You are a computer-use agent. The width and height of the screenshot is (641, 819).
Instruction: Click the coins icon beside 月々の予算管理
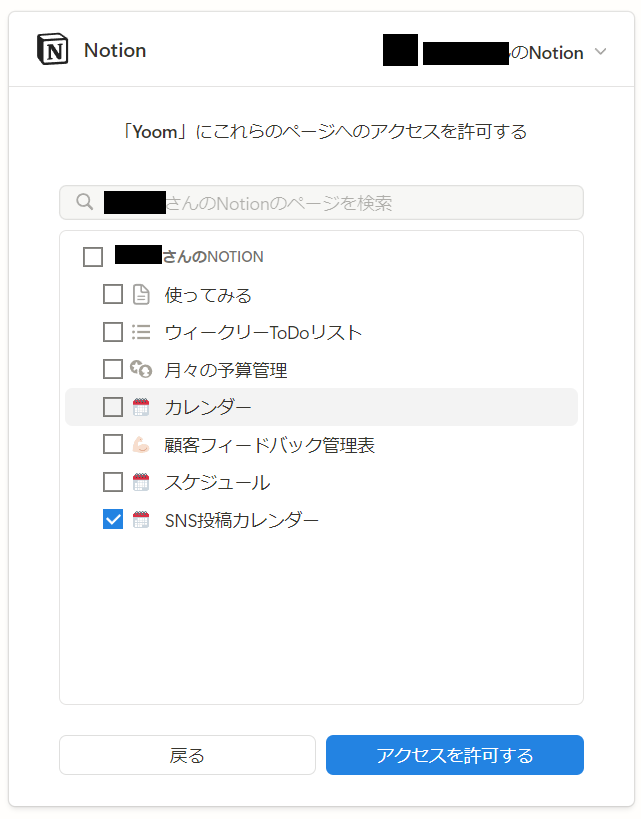point(141,370)
